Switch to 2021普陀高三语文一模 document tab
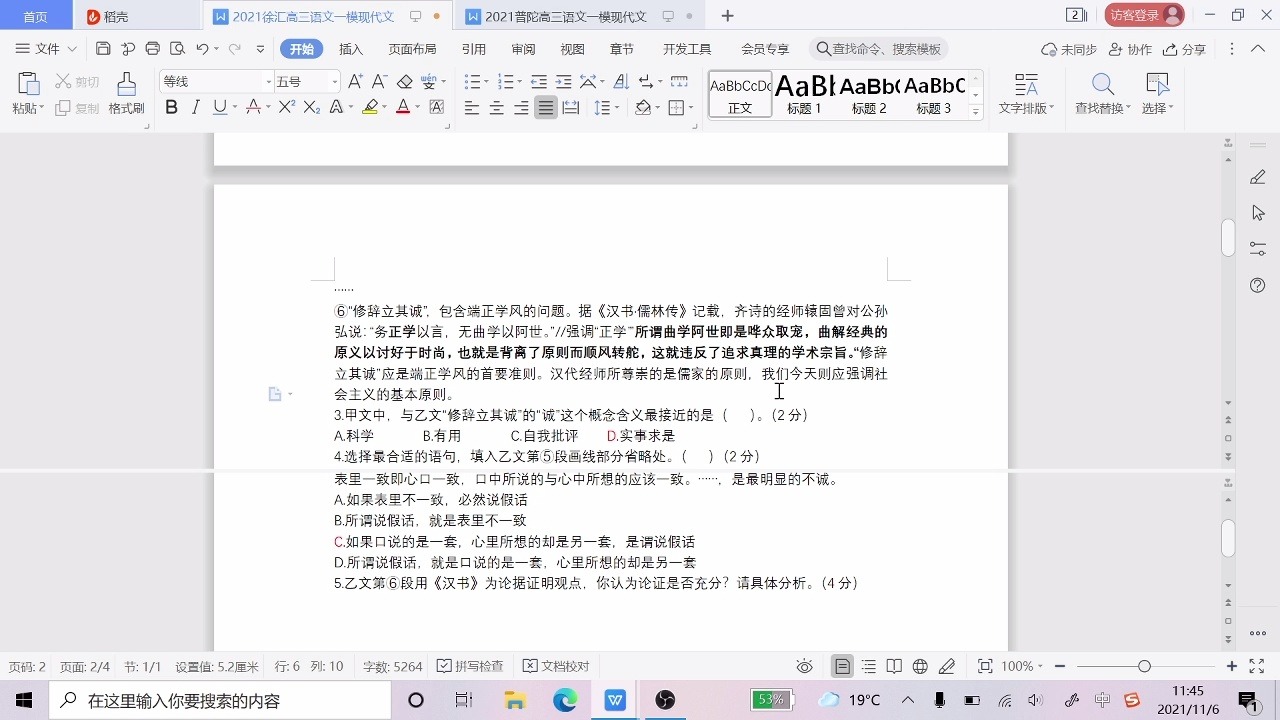Image resolution: width=1280 pixels, height=720 pixels. (578, 16)
